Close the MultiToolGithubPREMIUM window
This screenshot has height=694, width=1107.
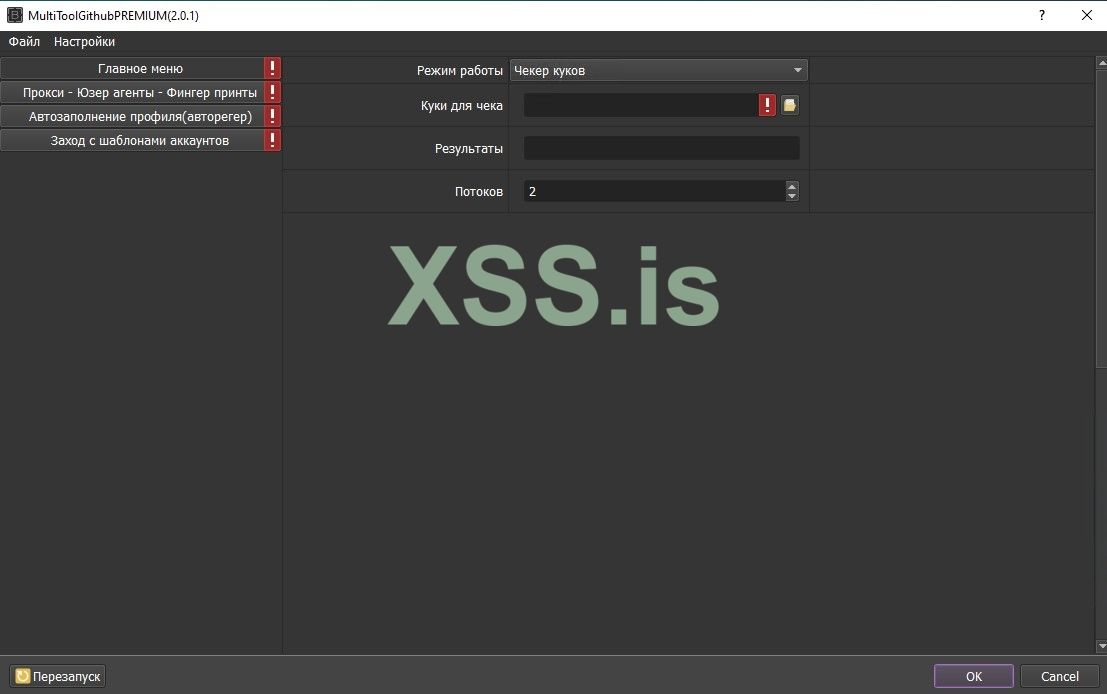tap(1087, 16)
